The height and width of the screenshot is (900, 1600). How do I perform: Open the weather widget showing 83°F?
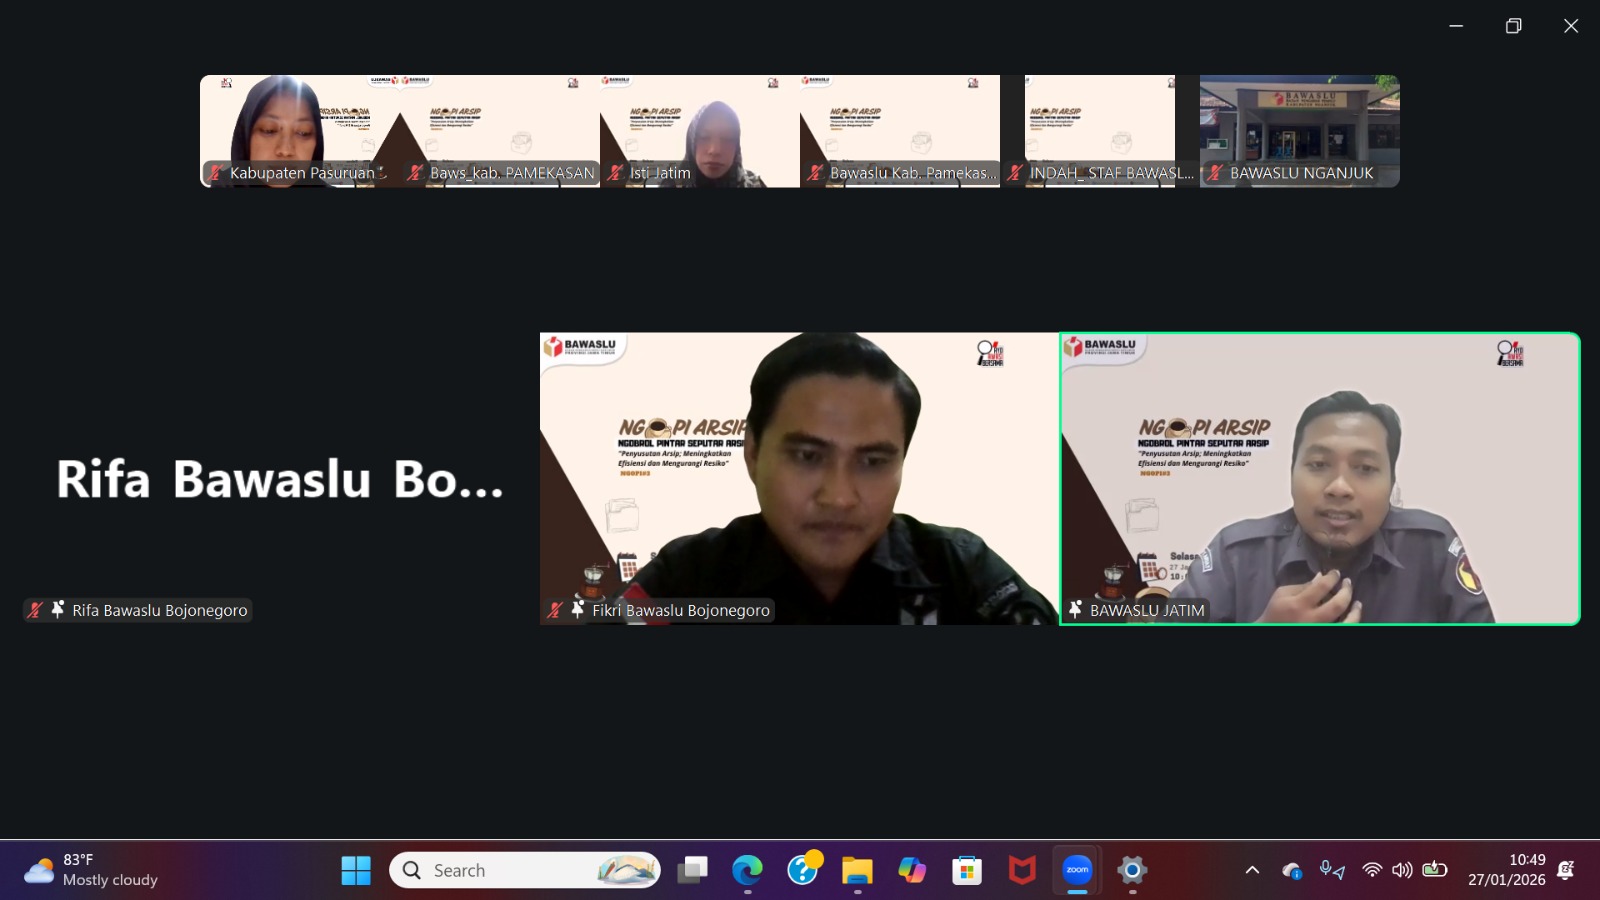pos(92,870)
